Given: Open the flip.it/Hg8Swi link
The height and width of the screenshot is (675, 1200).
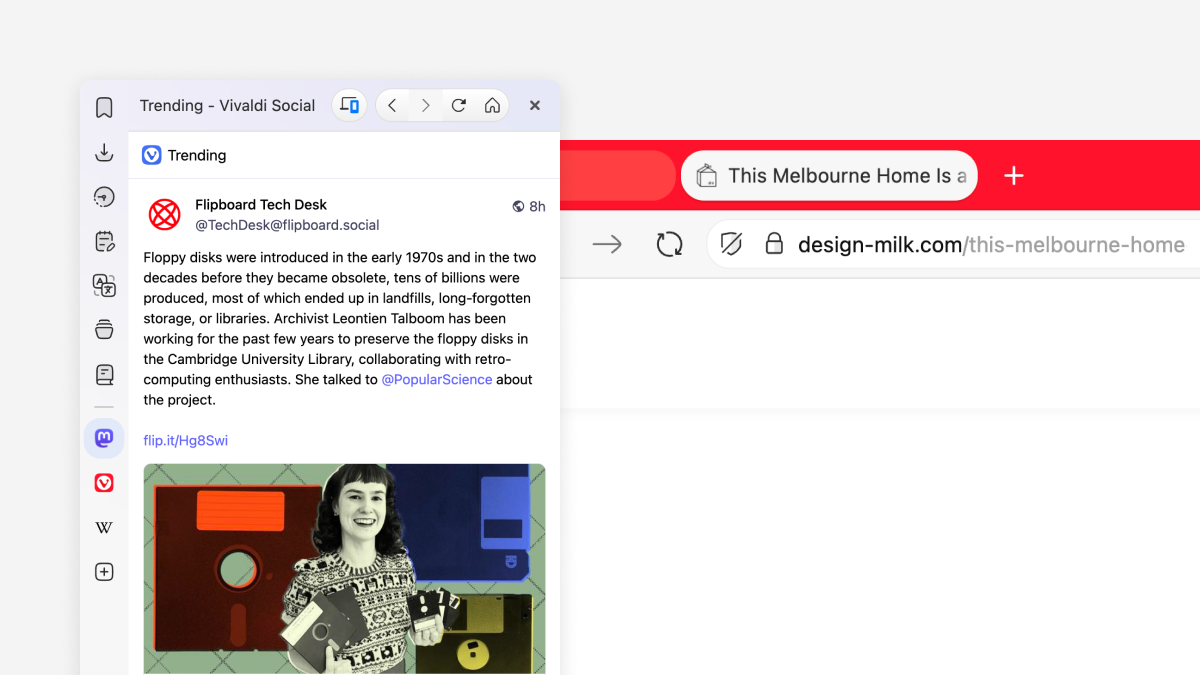Looking at the screenshot, I should (x=185, y=440).
